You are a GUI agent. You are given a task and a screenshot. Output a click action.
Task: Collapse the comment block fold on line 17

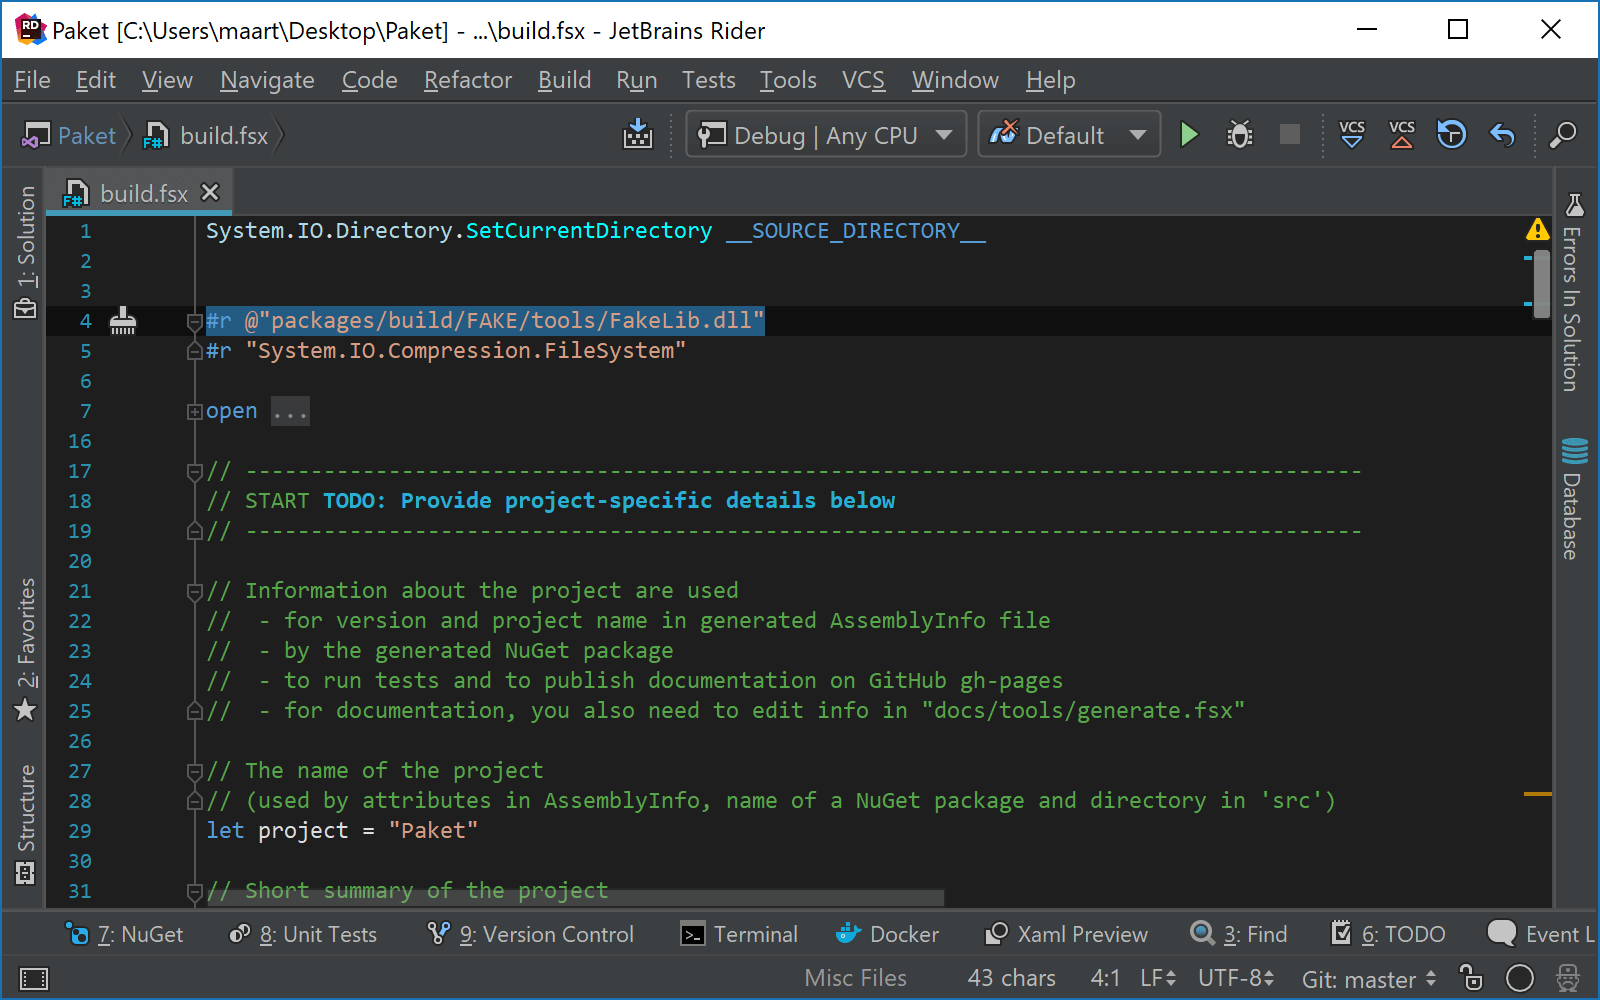(195, 471)
